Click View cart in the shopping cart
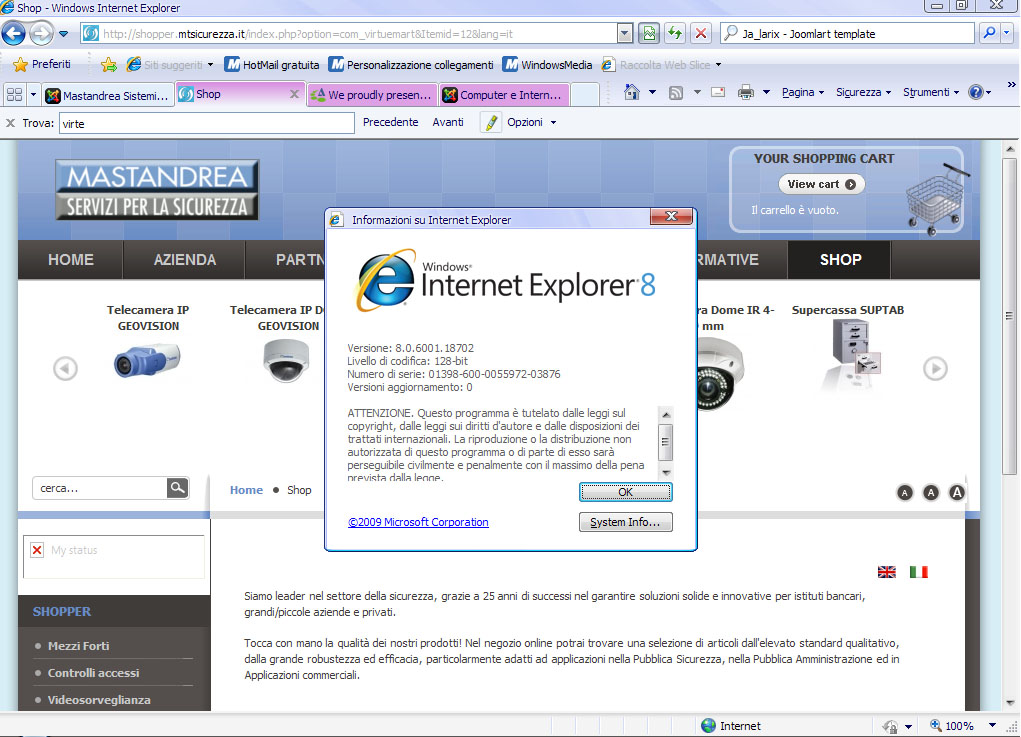This screenshot has width=1021, height=737. point(822,184)
